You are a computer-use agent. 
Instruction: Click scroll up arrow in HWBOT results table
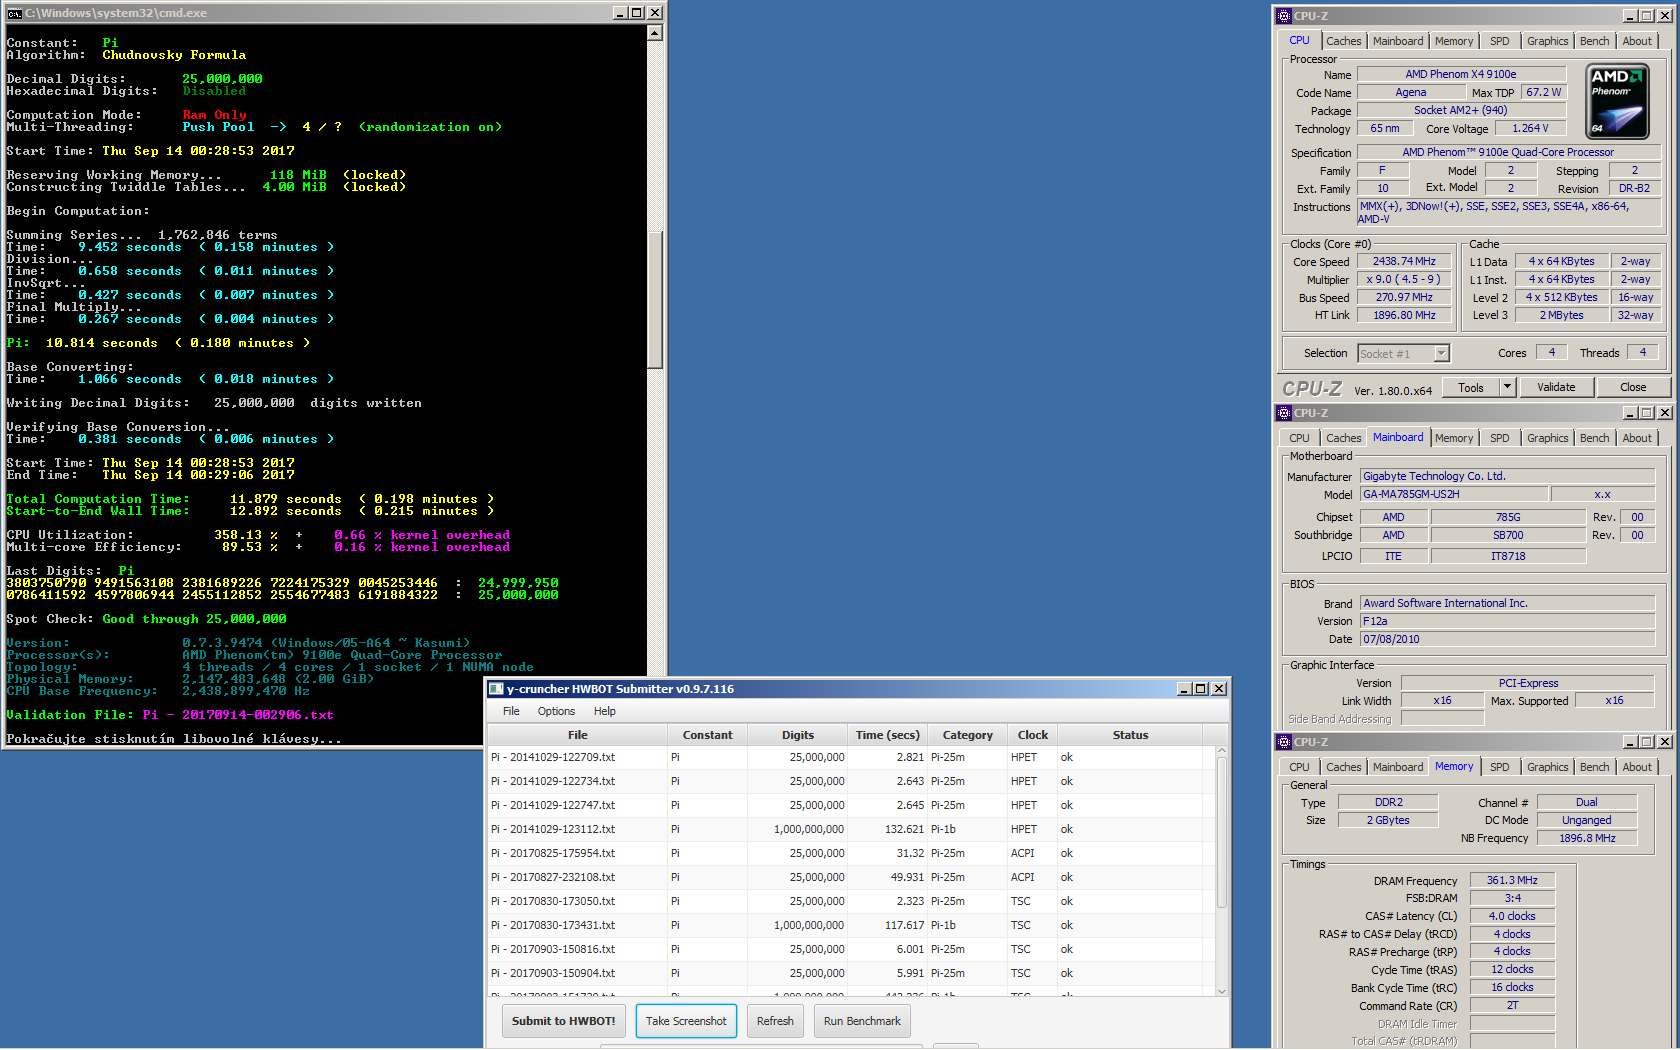(1221, 750)
